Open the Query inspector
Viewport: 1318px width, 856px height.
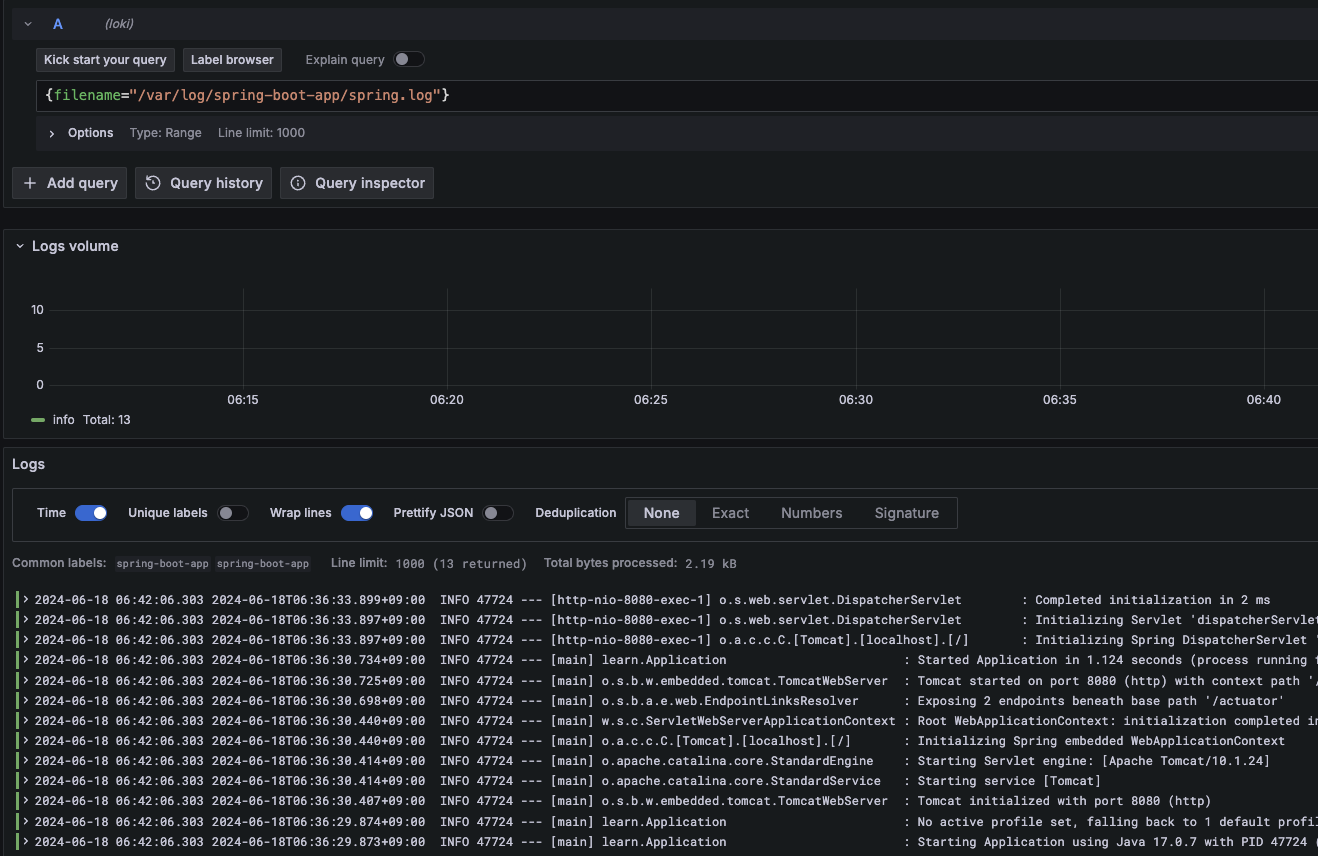[x=357, y=183]
